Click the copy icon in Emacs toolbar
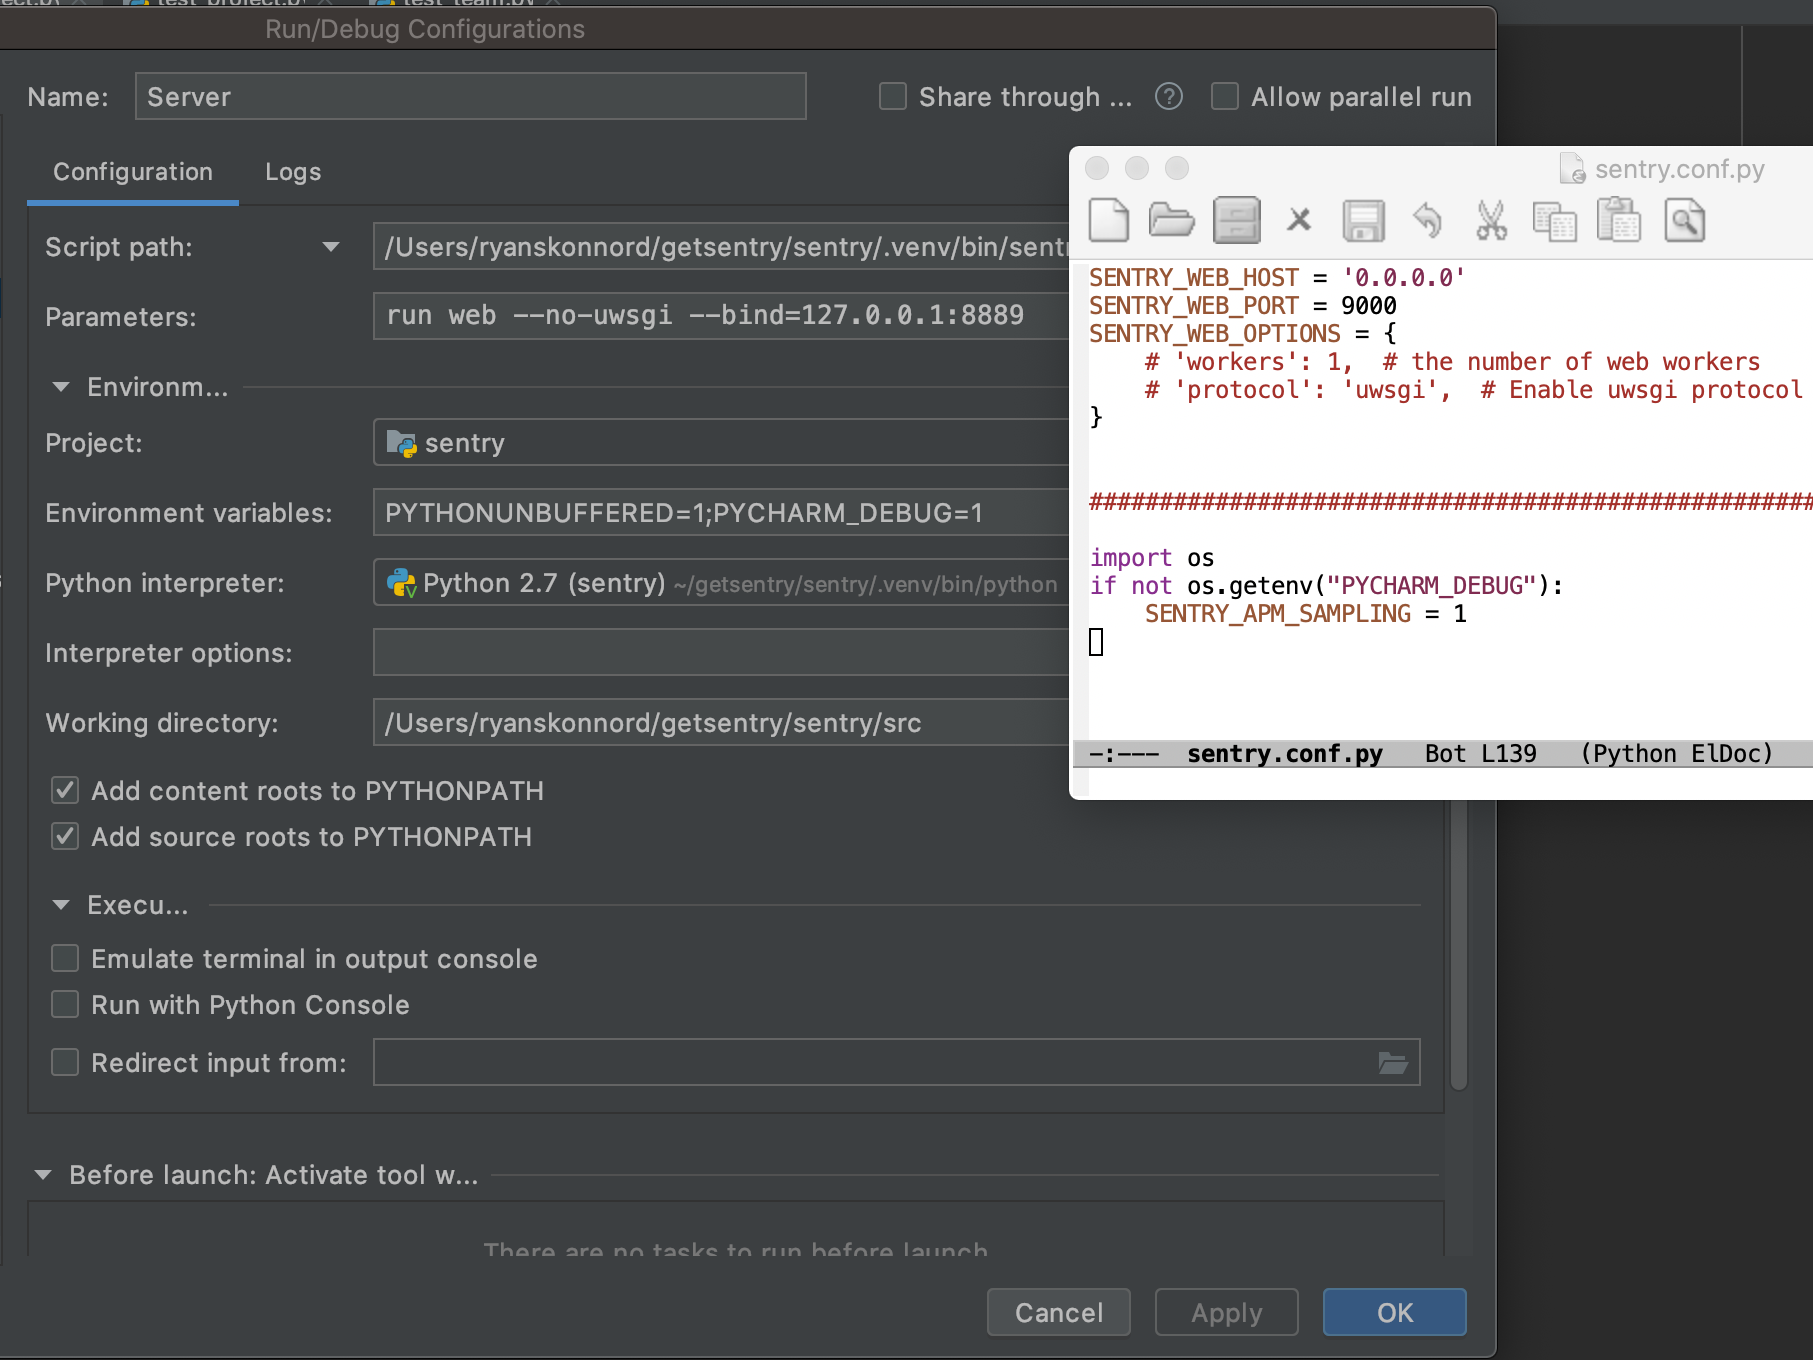This screenshot has height=1360, width=1813. tap(1554, 220)
